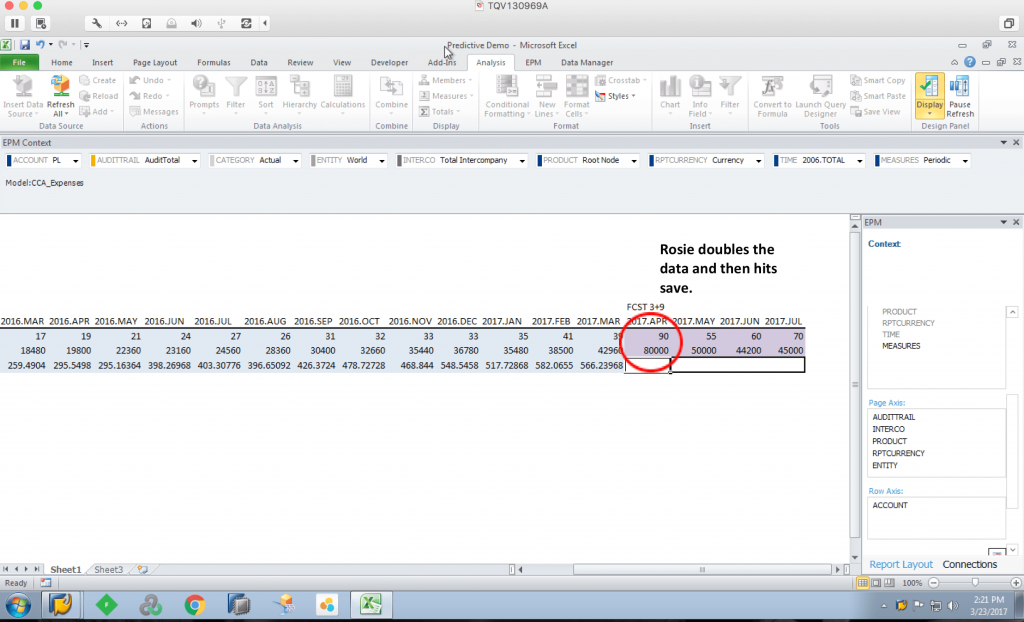Viewport: 1024px width, 622px height.
Task: Open the Connections link in EPM pane
Action: coord(969,565)
